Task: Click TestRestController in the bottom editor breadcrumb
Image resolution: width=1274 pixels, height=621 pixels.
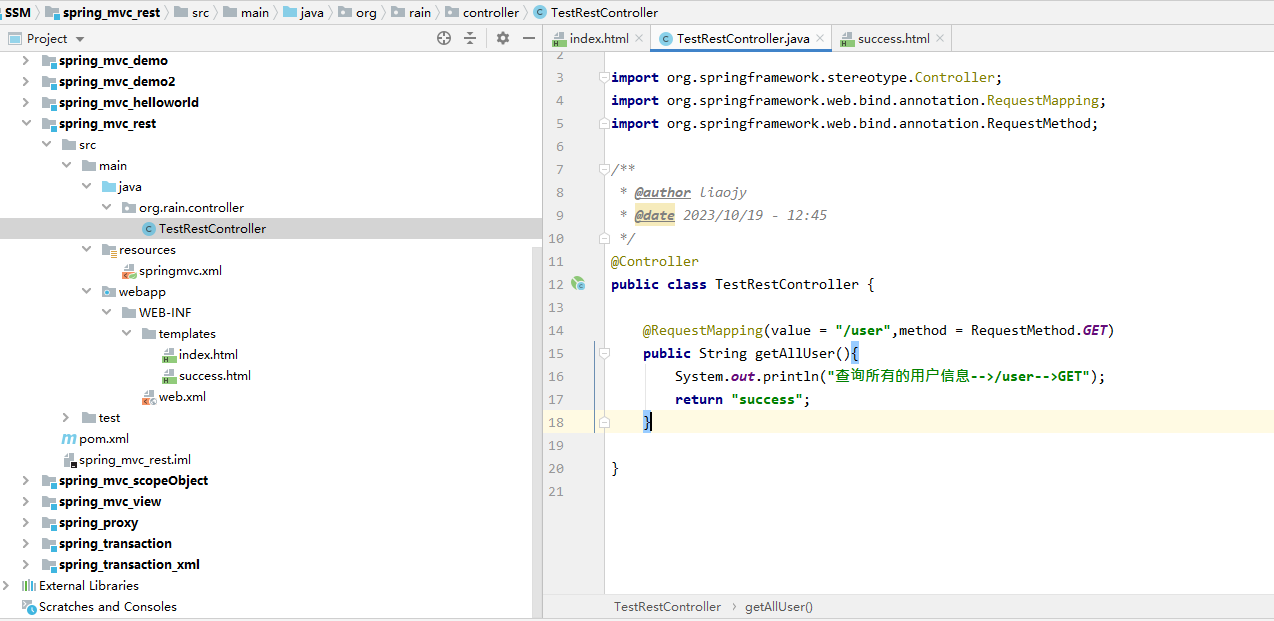Action: [667, 607]
